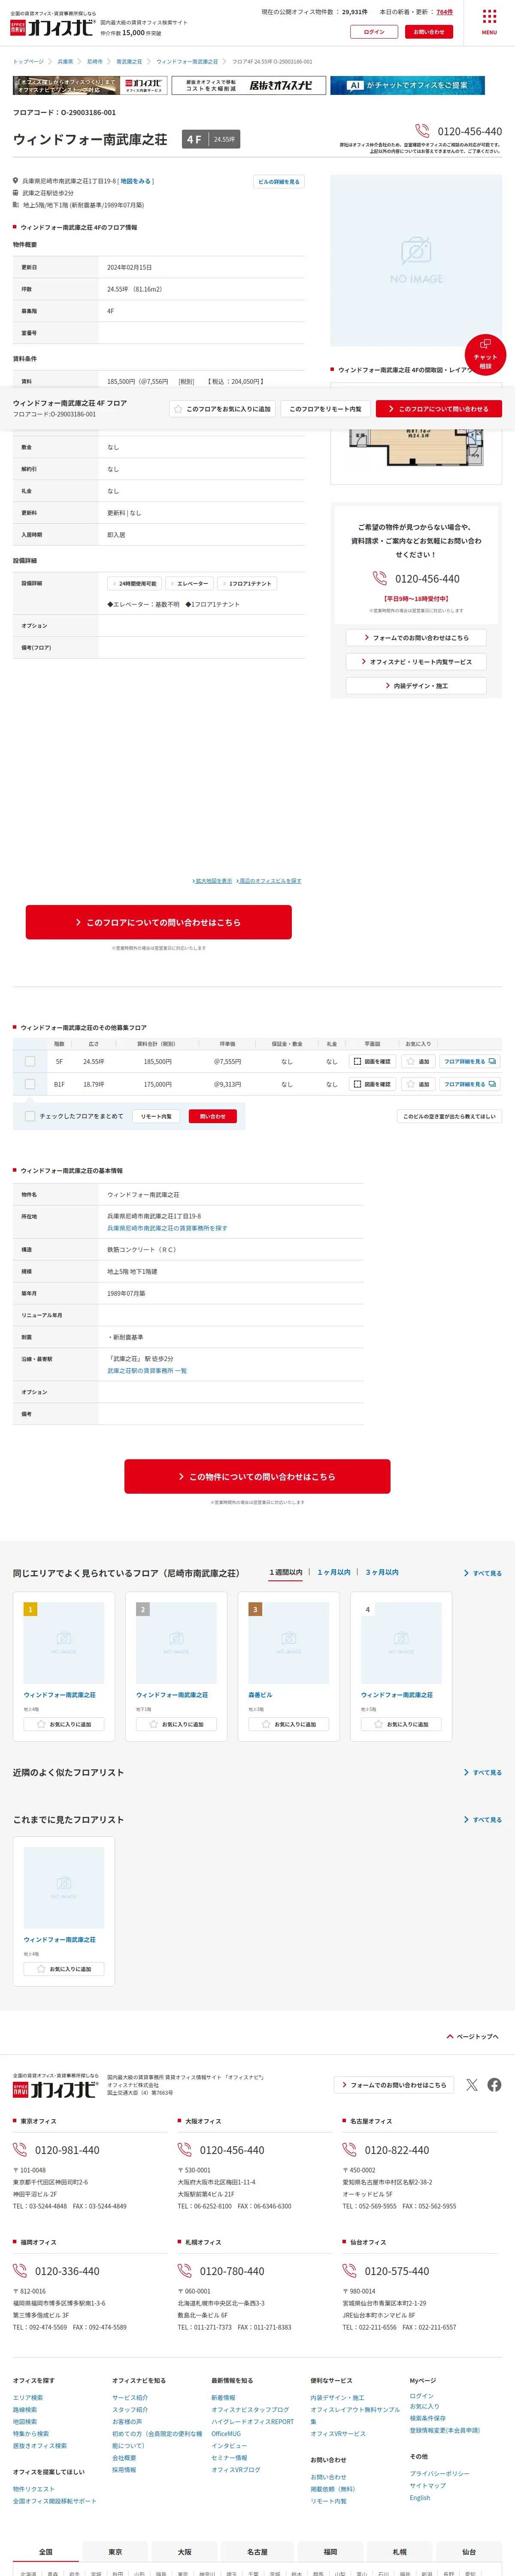Image resolution: width=515 pixels, height=2576 pixels.
Task: Click Sapporo office phone icon 0120-780-440
Action: [x=185, y=2271]
